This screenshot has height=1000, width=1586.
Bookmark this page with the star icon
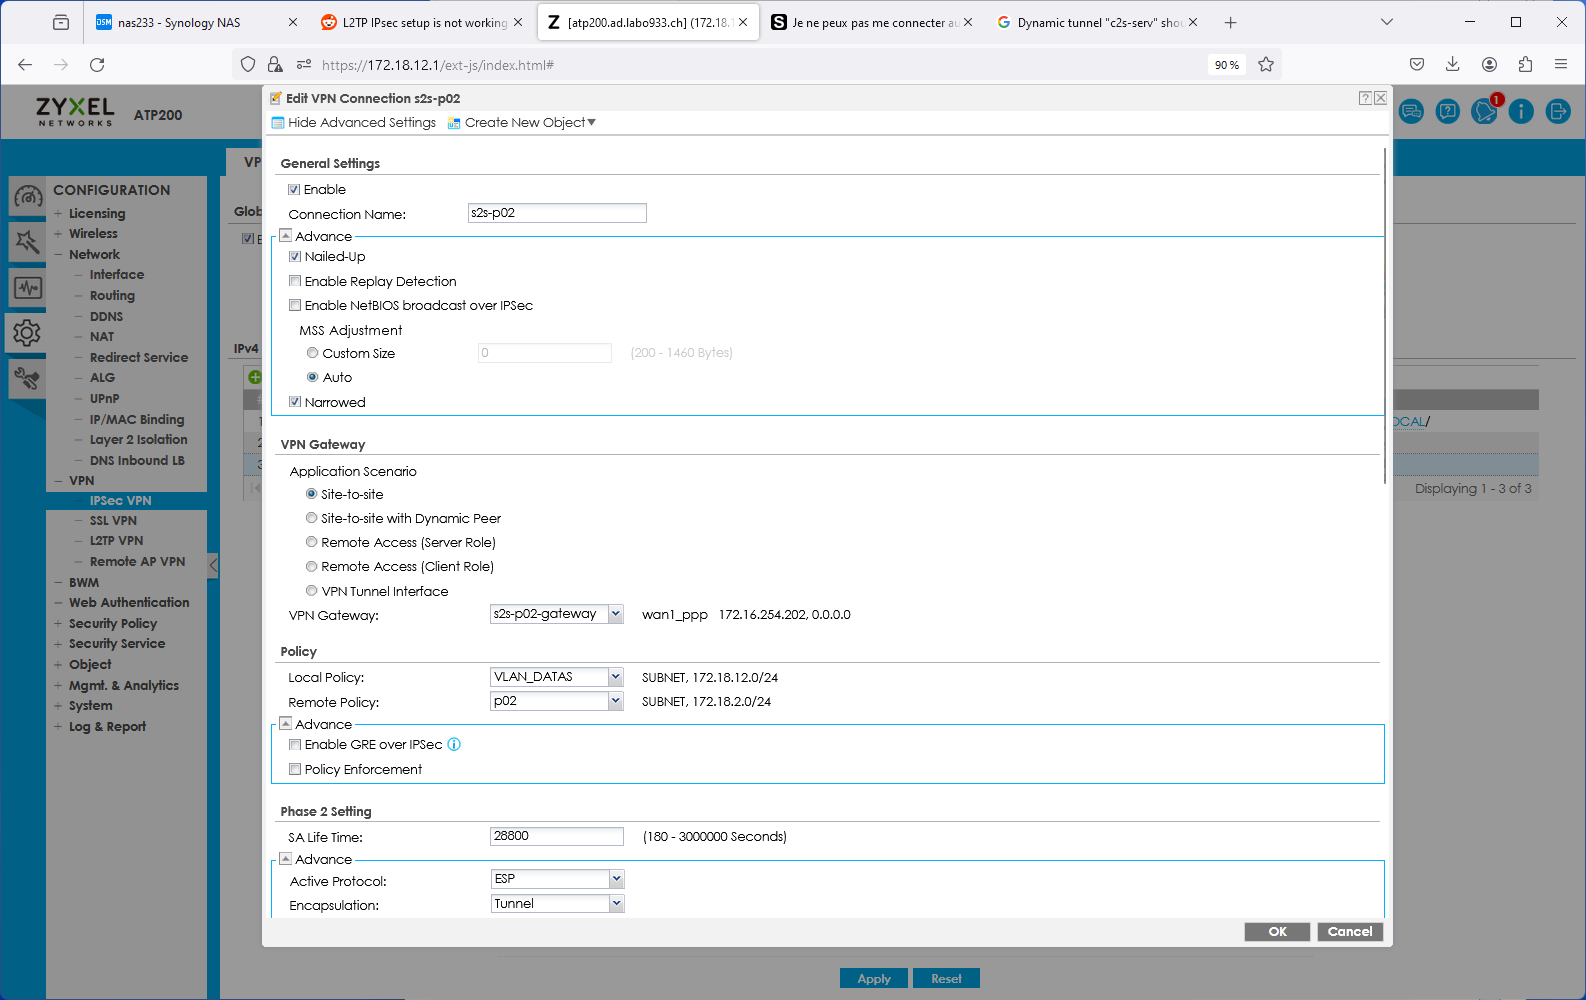click(x=1266, y=65)
